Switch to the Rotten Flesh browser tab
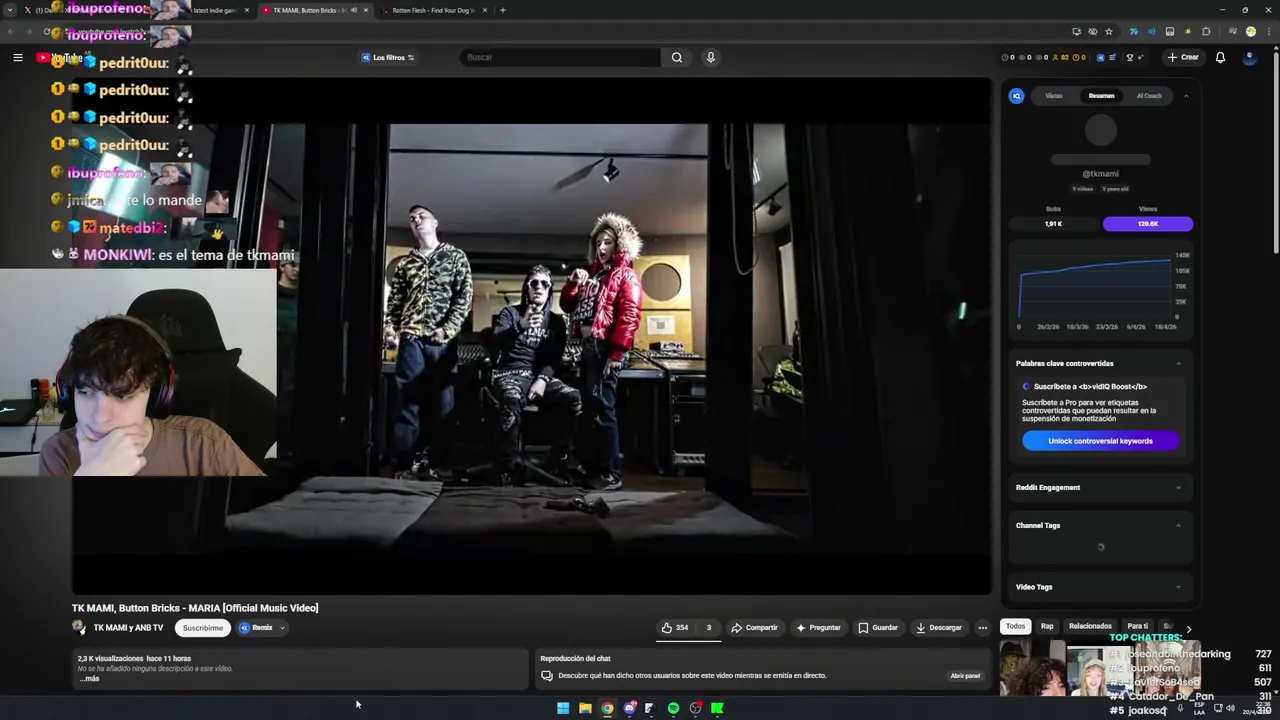The height and width of the screenshot is (720, 1280). point(433,10)
